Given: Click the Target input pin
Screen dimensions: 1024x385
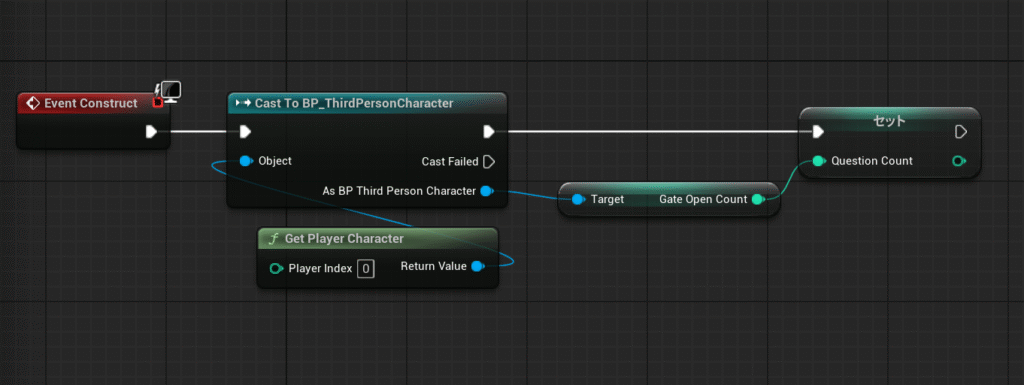Looking at the screenshot, I should click(x=578, y=200).
